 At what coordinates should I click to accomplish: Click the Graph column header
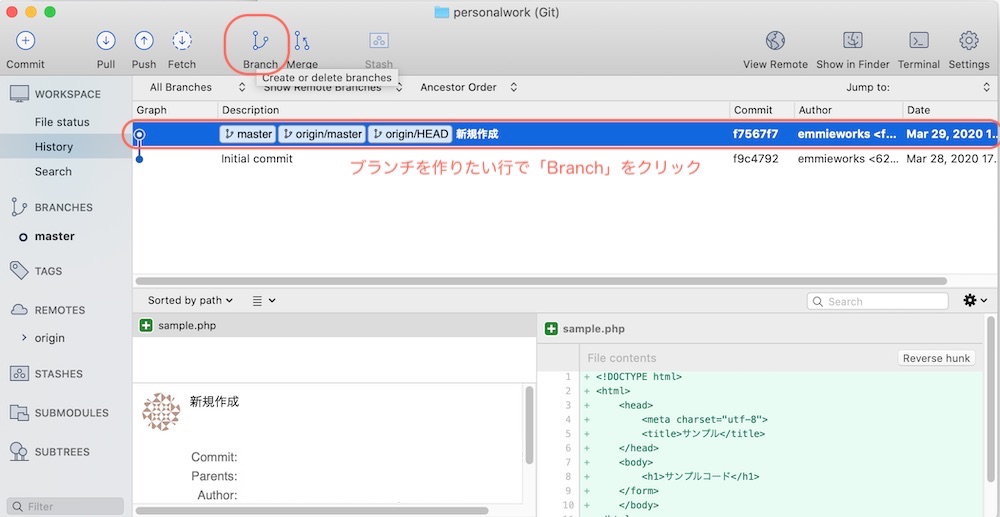[x=175, y=110]
